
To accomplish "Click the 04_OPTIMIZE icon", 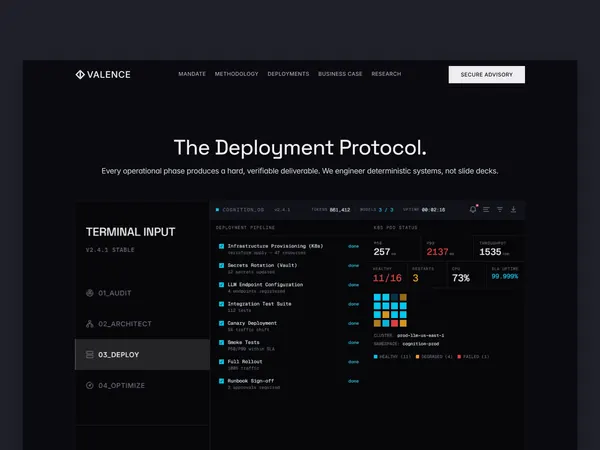I will pos(90,385).
